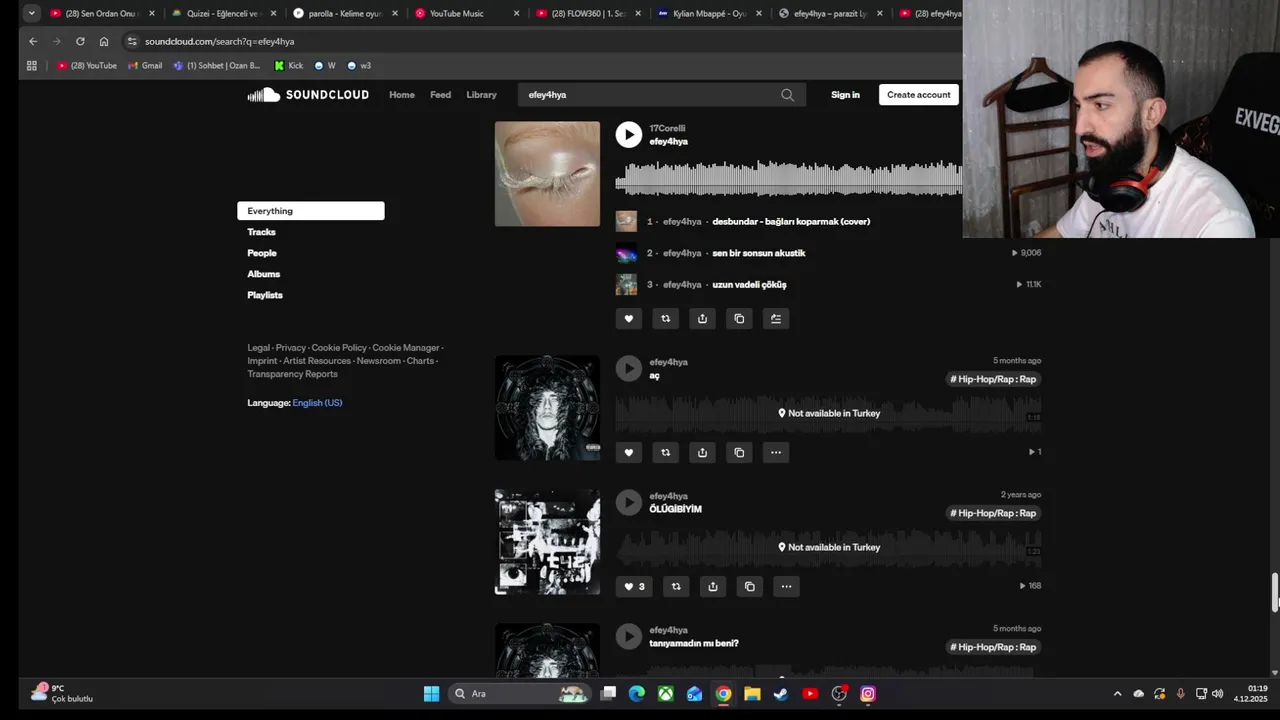Click the search magnifier icon in SoundCloud
The image size is (1280, 720).
click(788, 95)
